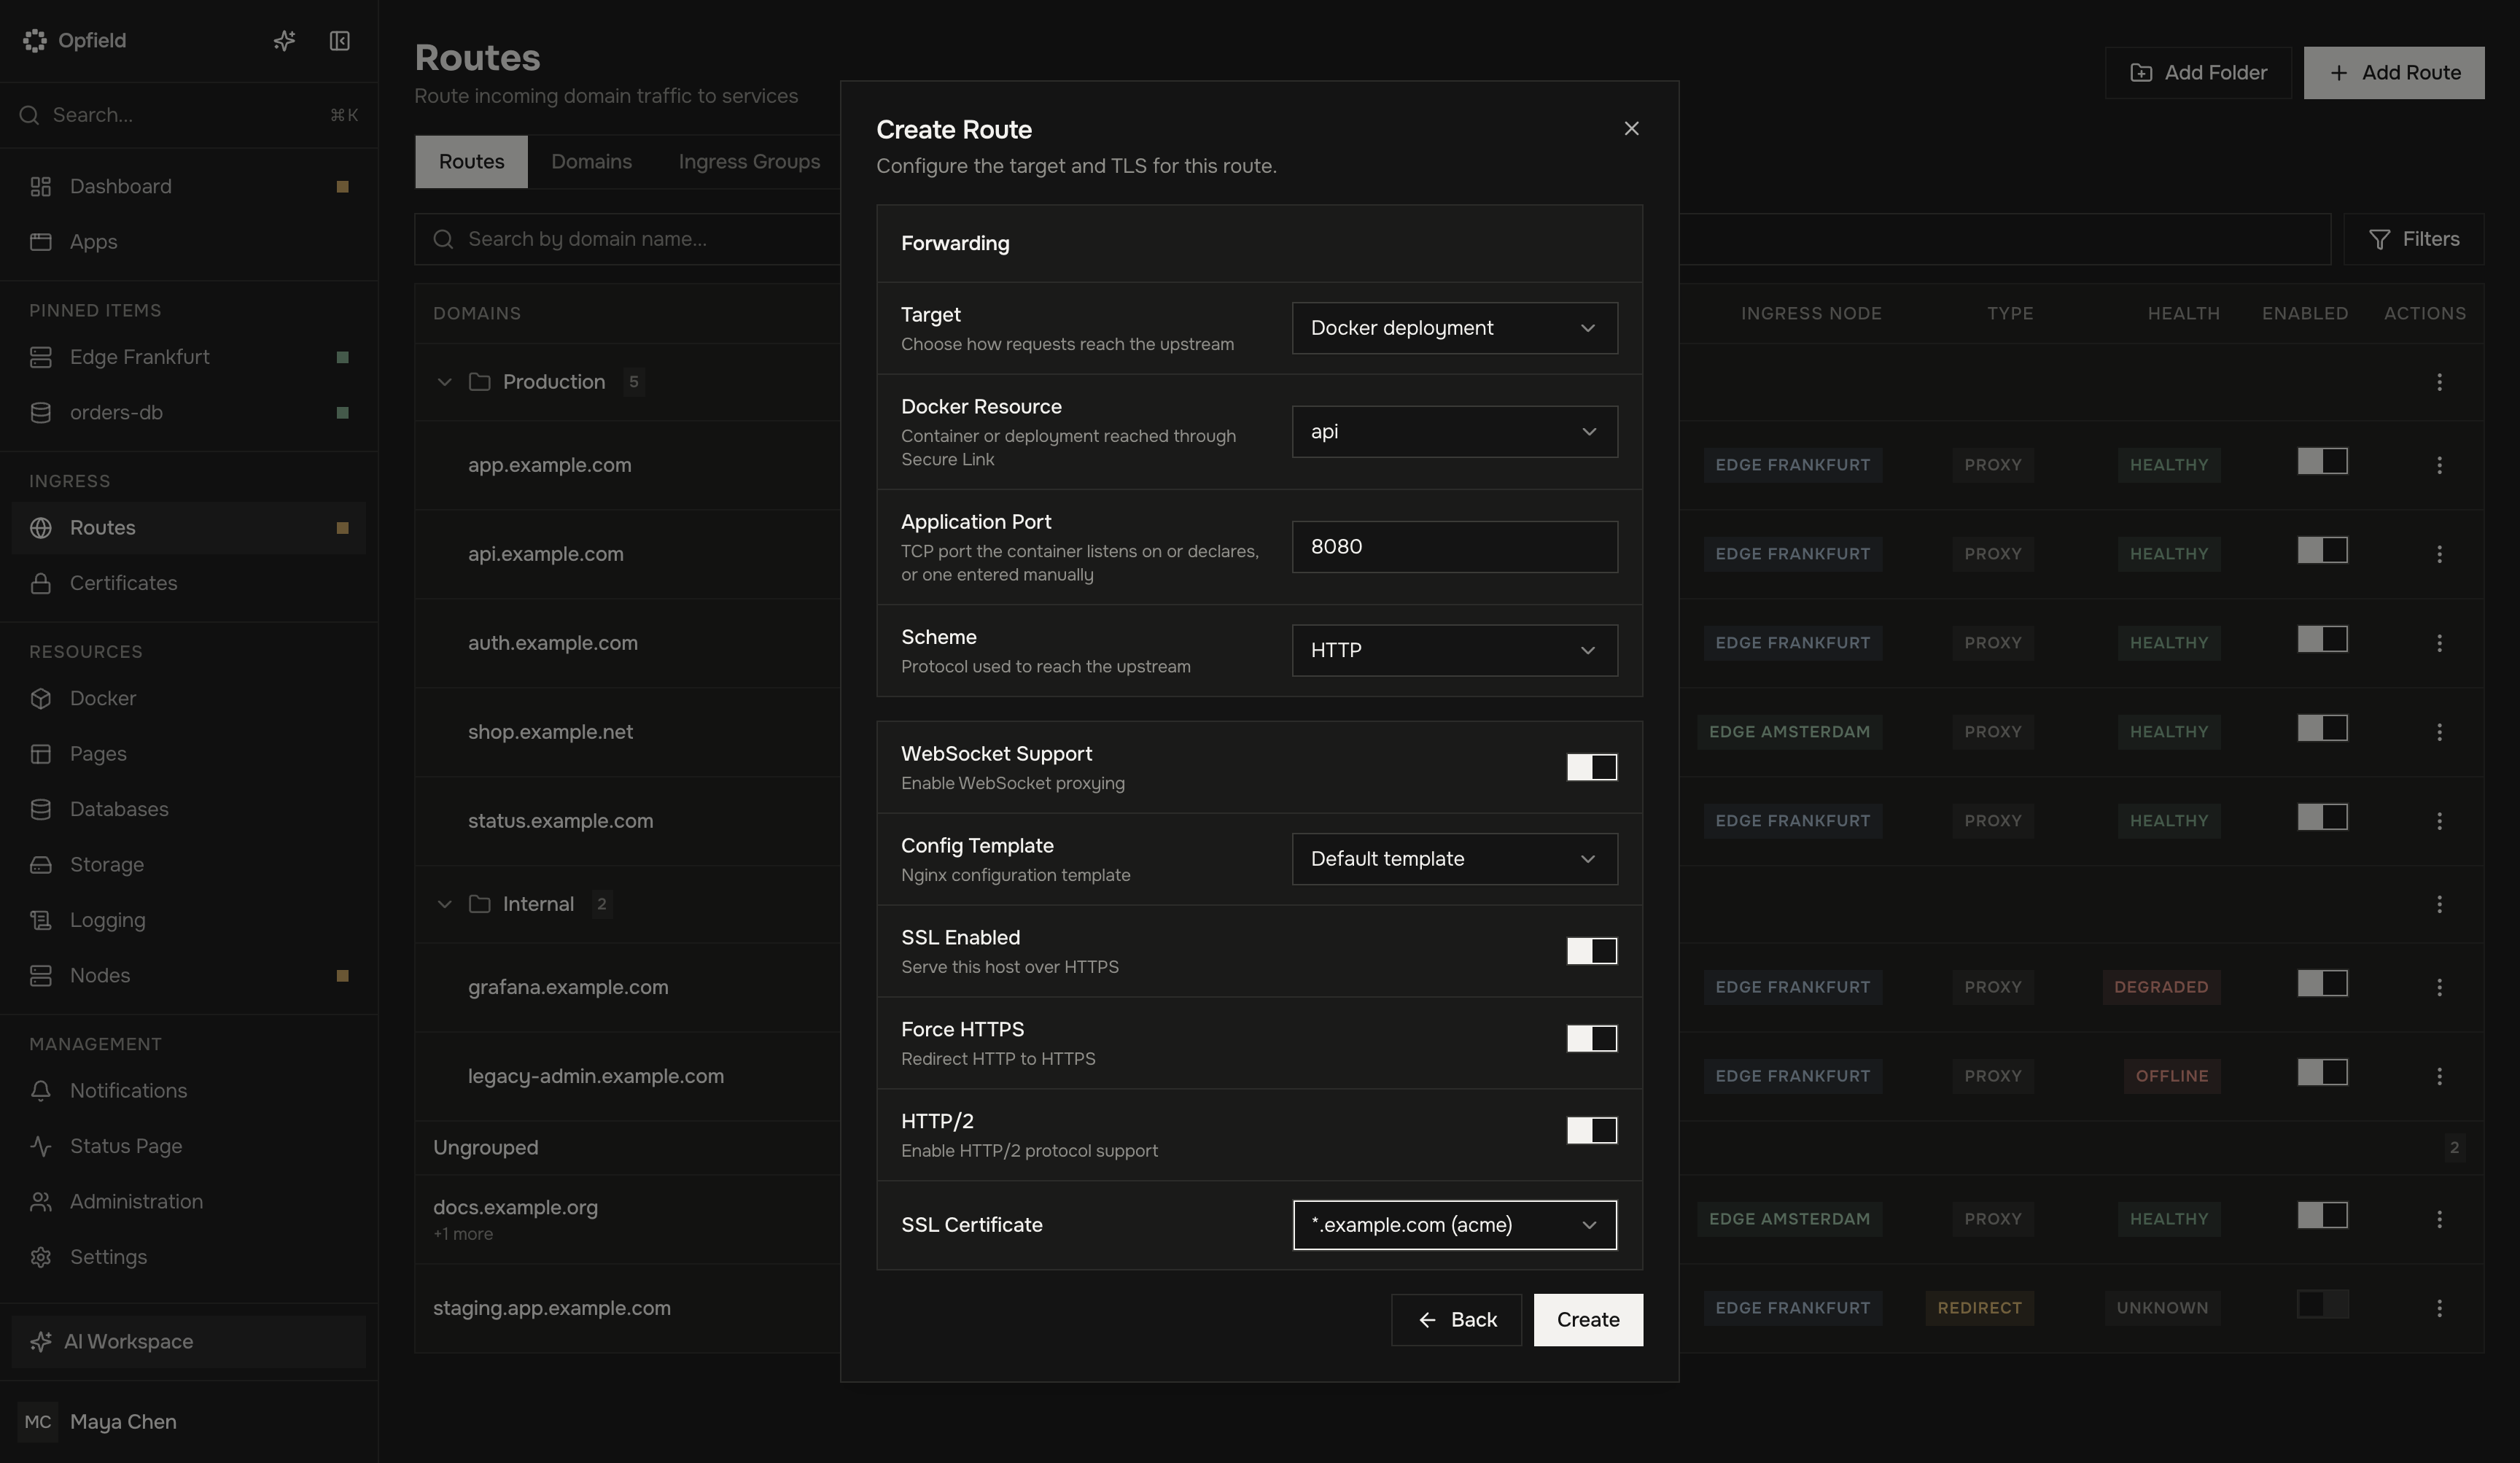2520x1463 pixels.
Task: Open Status Page in the sidebar
Action: pos(188,1146)
